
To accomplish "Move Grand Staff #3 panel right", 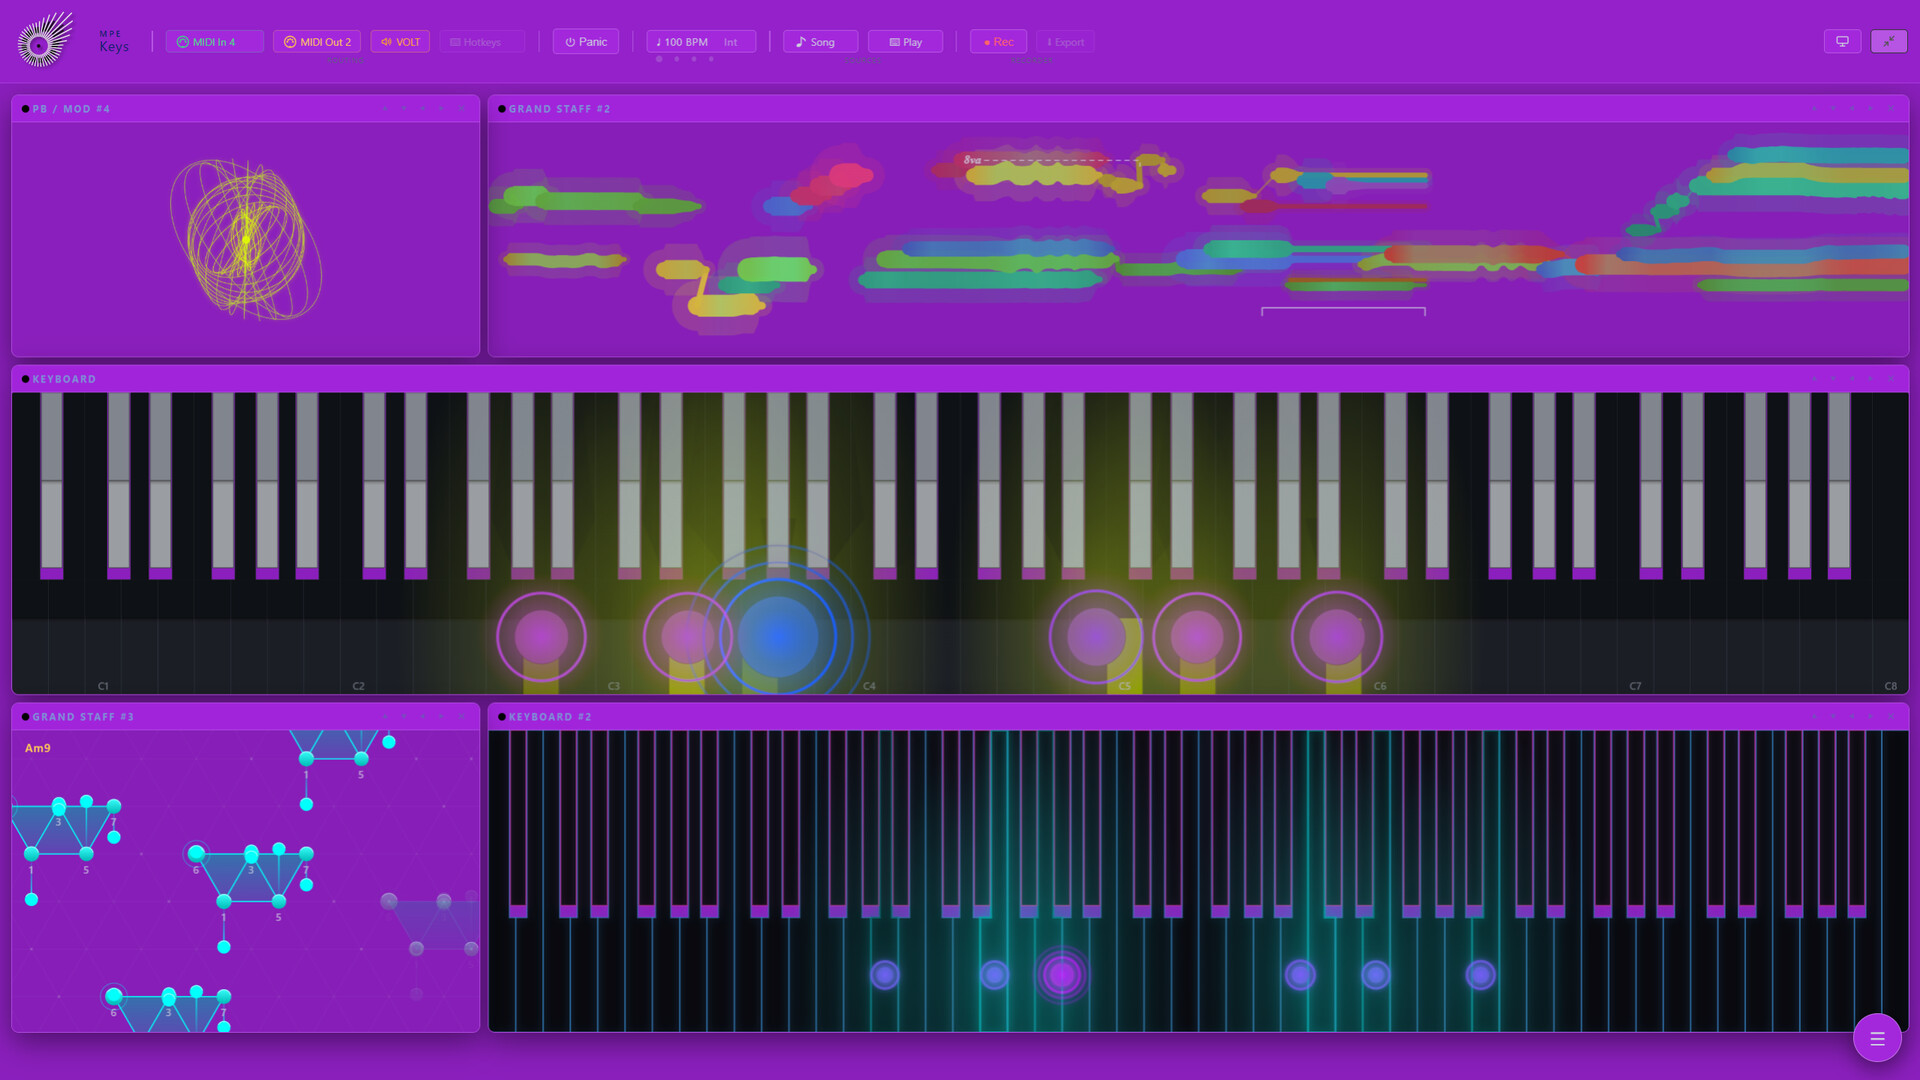I will (441, 716).
